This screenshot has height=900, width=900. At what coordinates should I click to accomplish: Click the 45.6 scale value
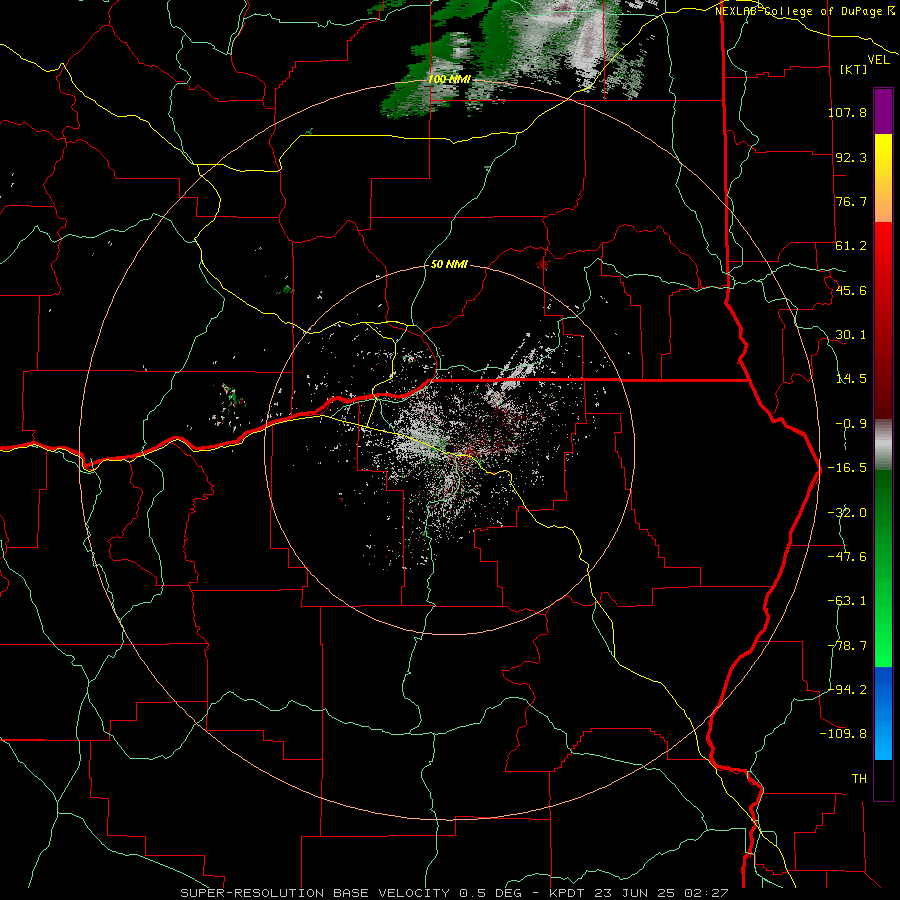[851, 290]
